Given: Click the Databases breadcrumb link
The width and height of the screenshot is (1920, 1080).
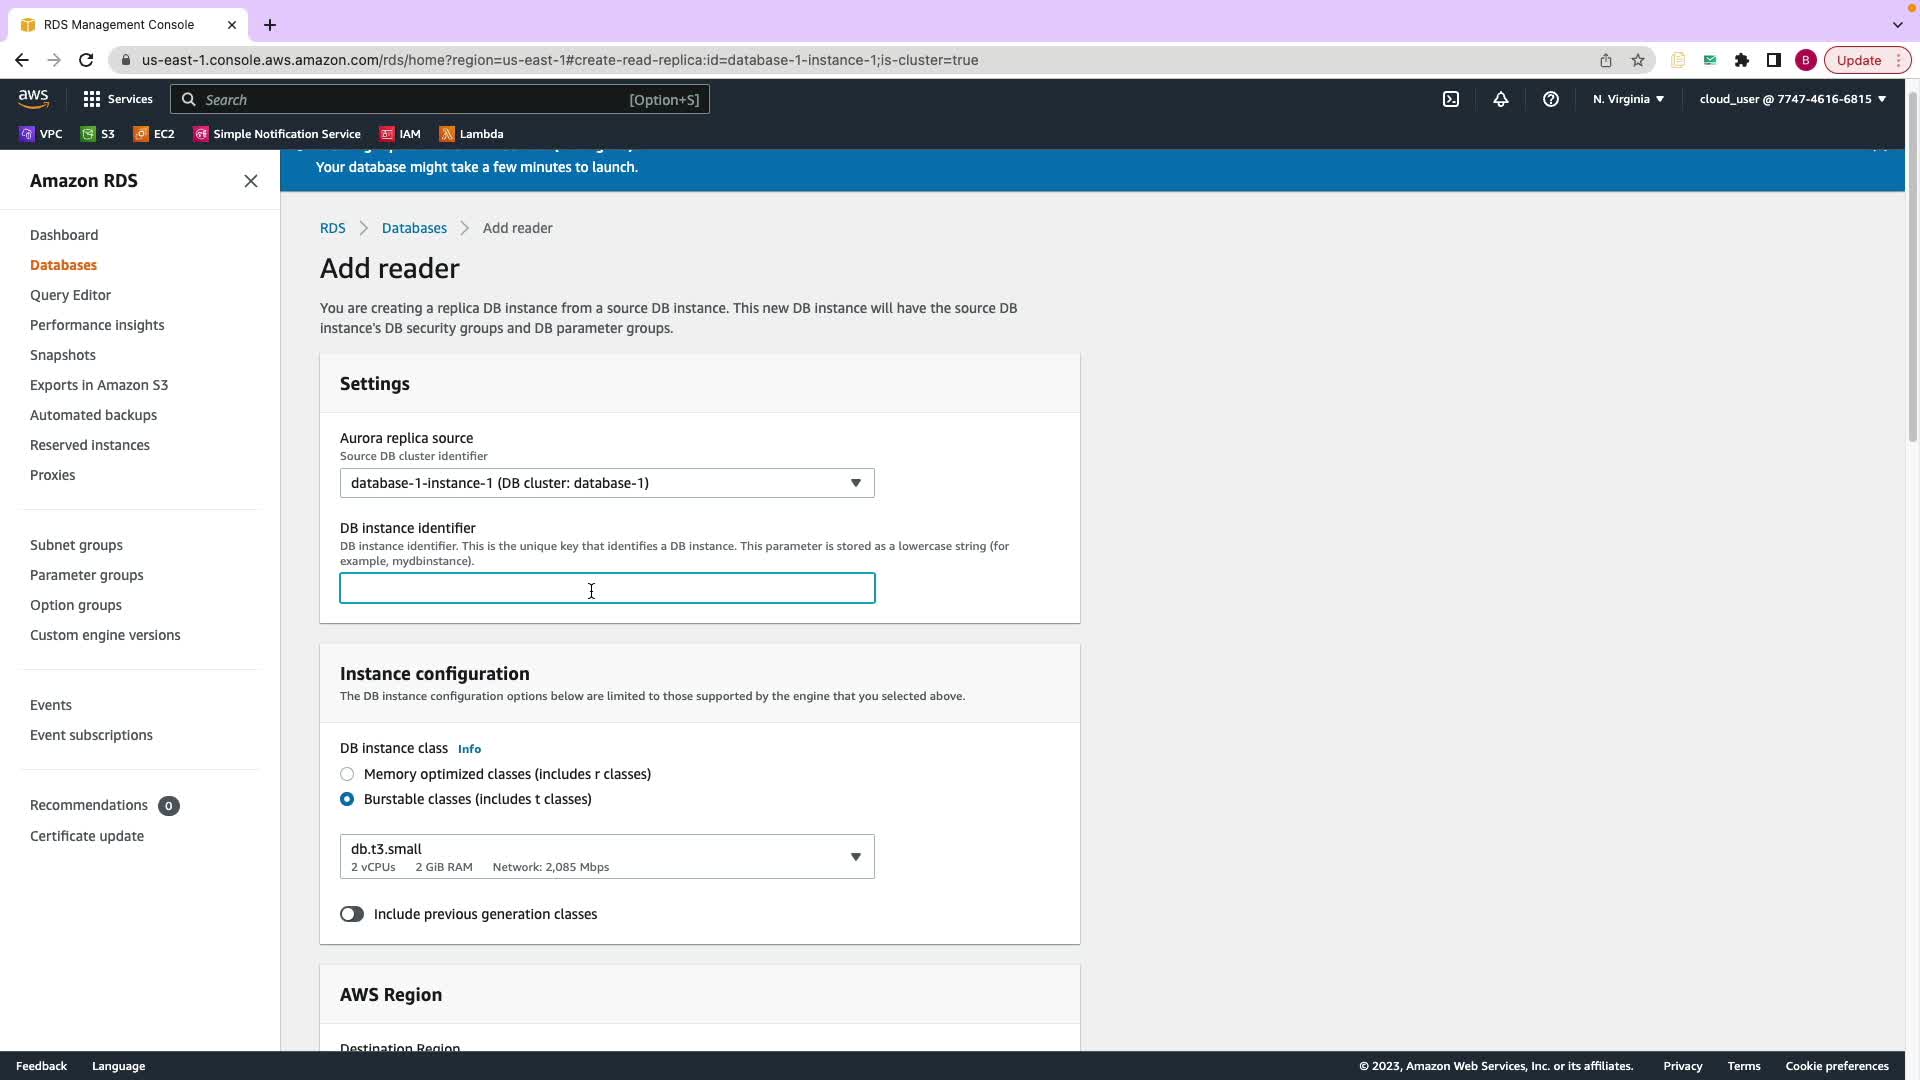Looking at the screenshot, I should (x=414, y=228).
